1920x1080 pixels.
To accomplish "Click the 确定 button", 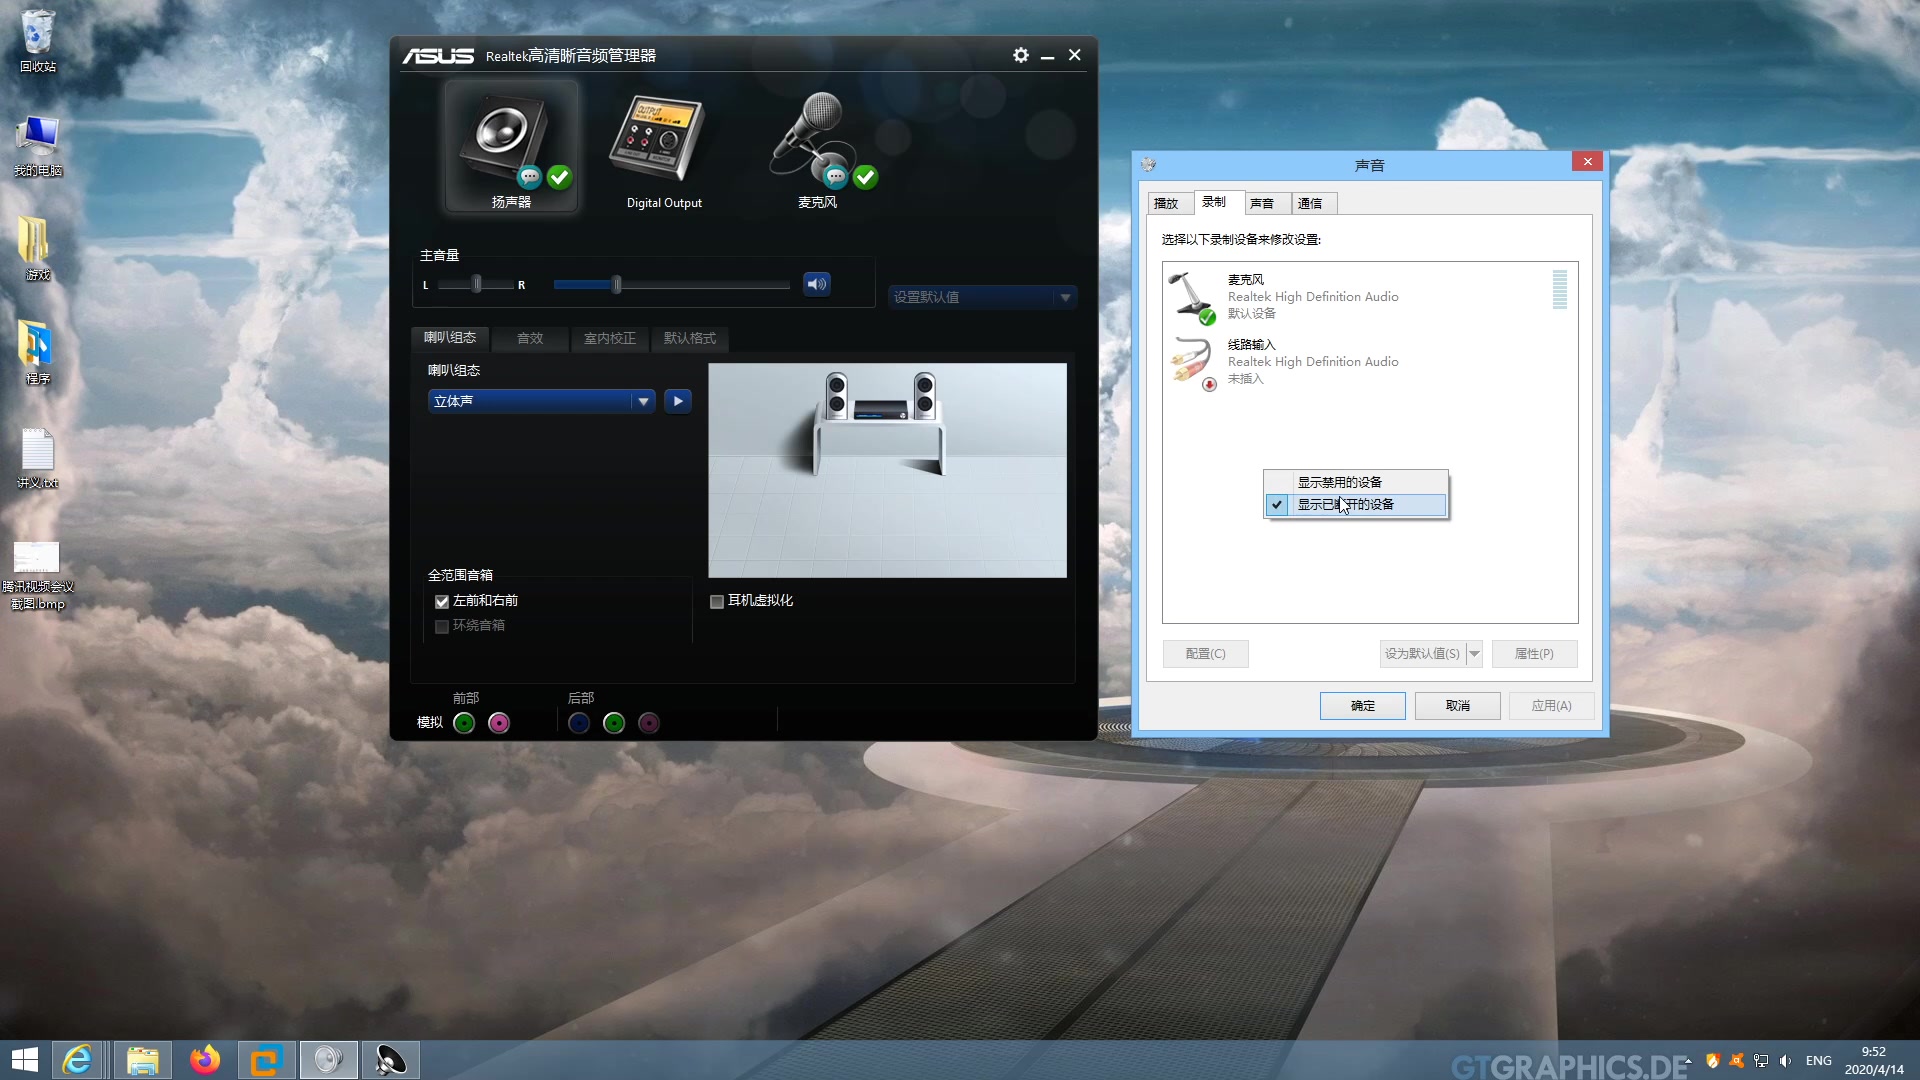I will coord(1362,706).
